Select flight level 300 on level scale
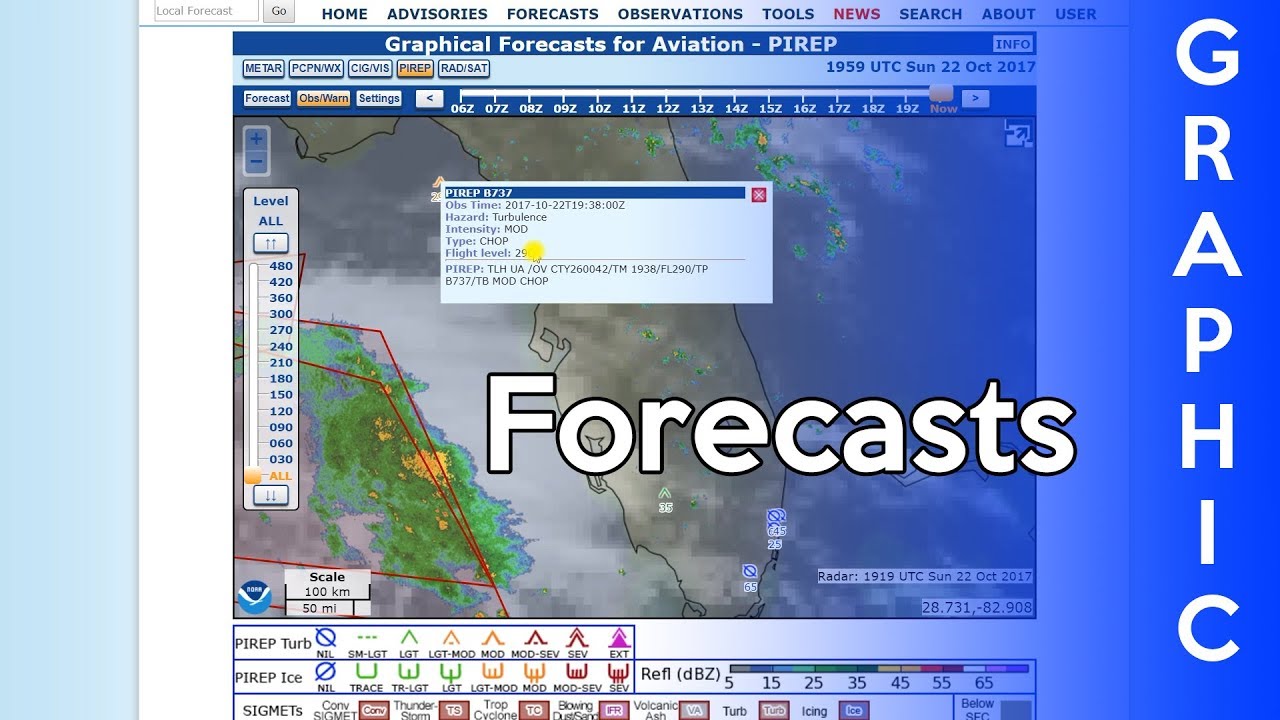The height and width of the screenshot is (720, 1280). point(281,314)
